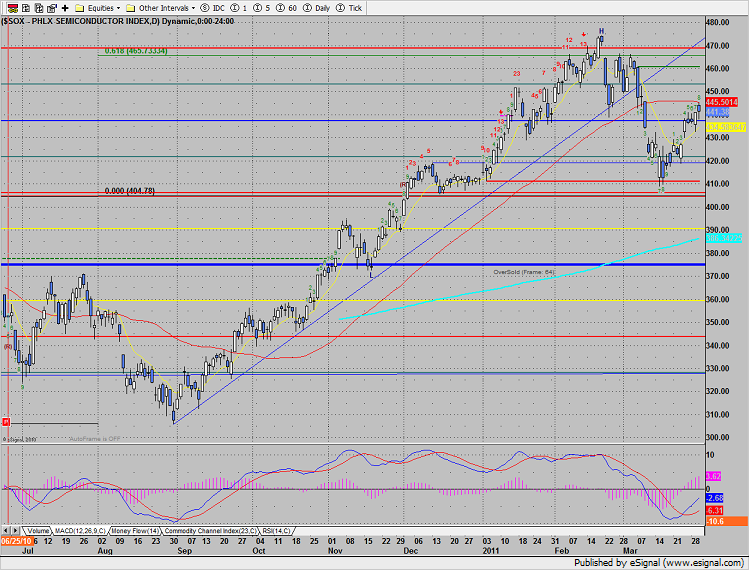
Task: Click the 480.00 price axis label
Action: pyautogui.click(x=718, y=22)
